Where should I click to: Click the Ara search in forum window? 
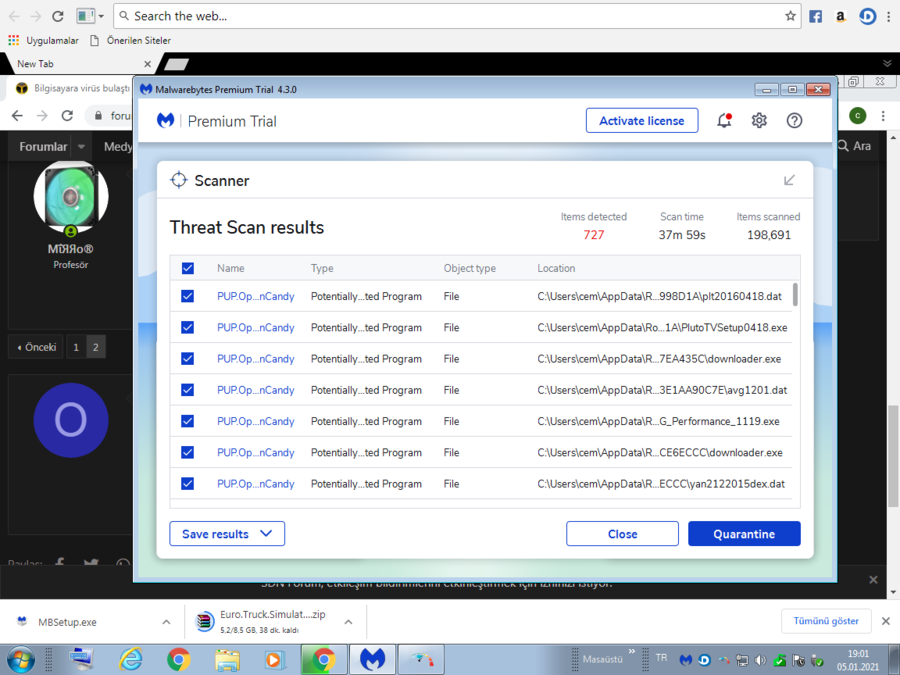click(855, 146)
